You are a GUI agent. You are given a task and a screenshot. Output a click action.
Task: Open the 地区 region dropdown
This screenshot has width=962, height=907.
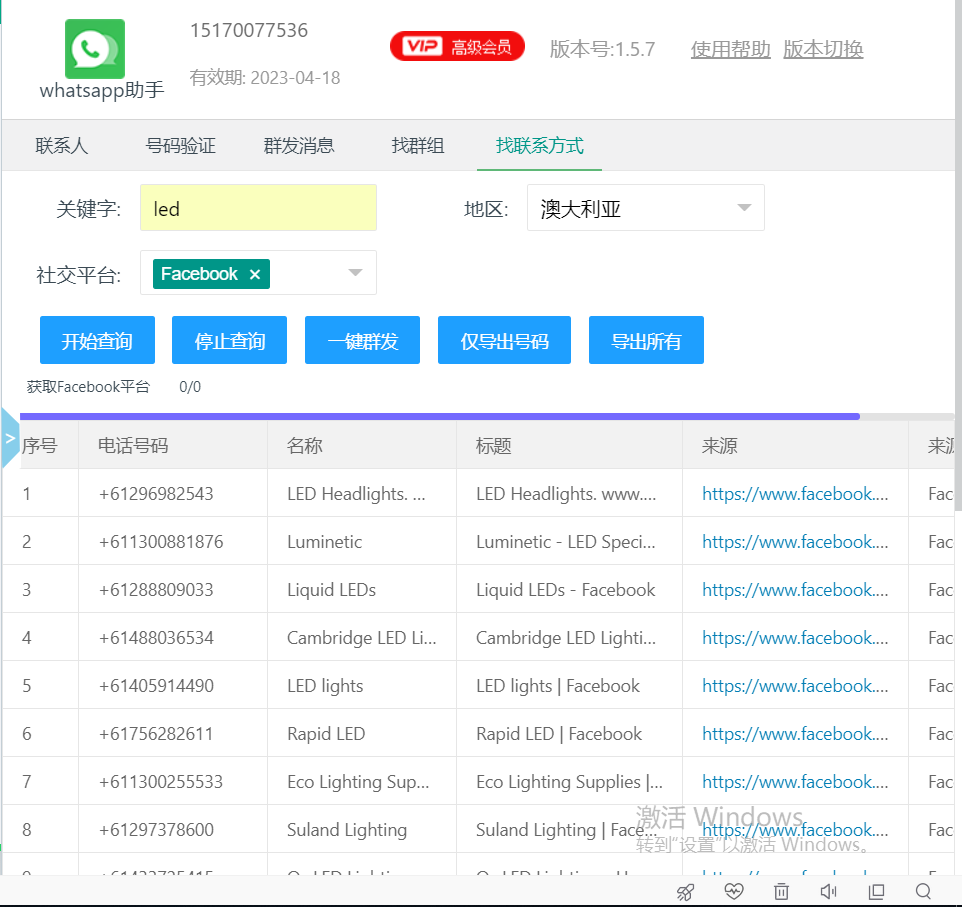tap(645, 208)
